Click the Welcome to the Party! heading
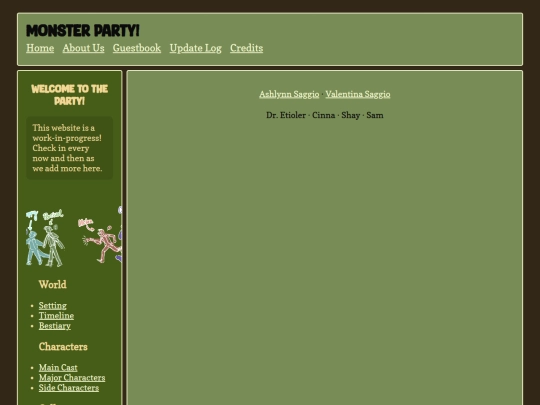The height and width of the screenshot is (405, 540). 70,95
